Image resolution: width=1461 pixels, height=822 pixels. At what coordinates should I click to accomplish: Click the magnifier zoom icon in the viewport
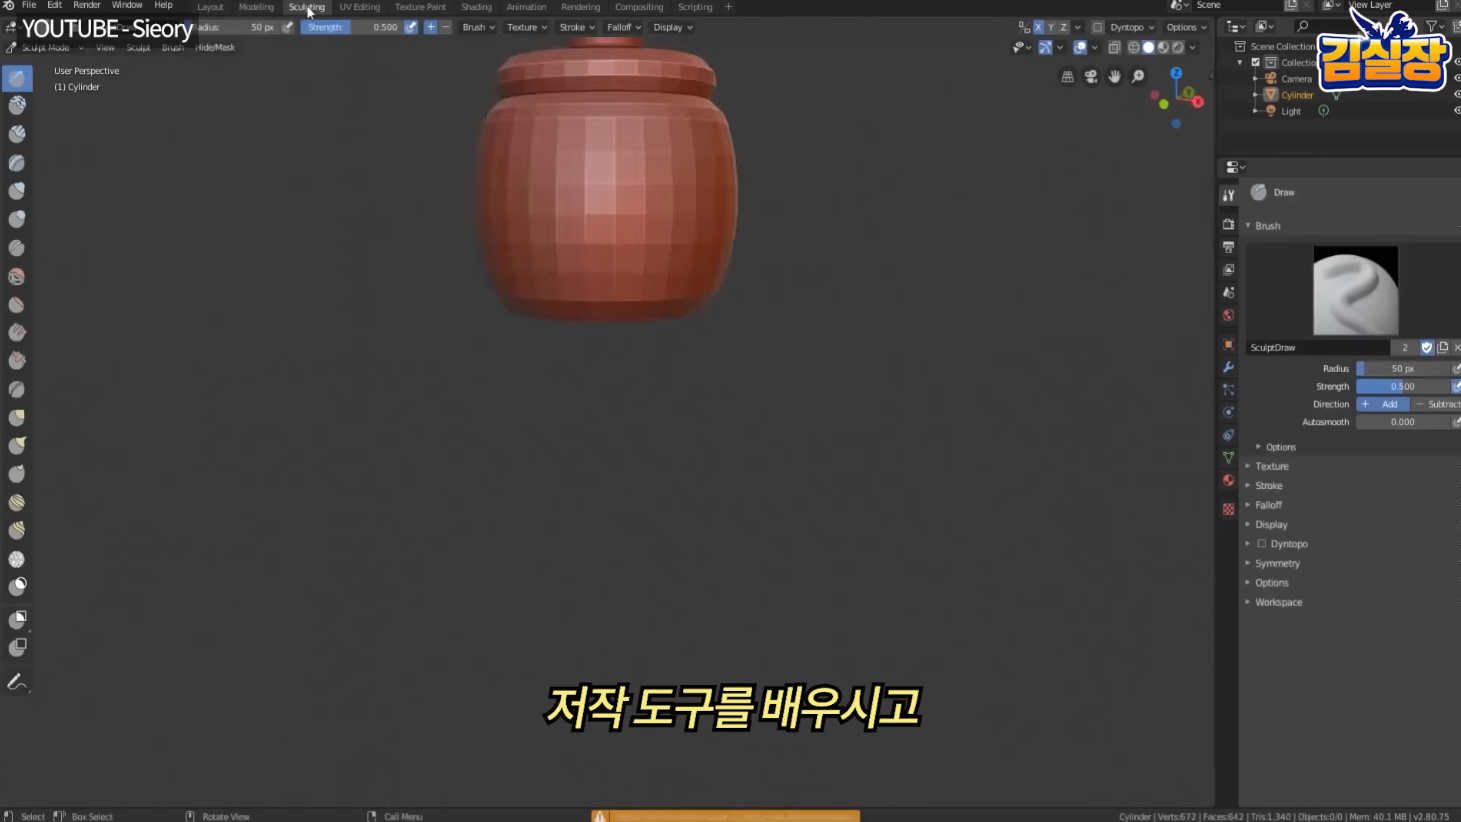1137,77
